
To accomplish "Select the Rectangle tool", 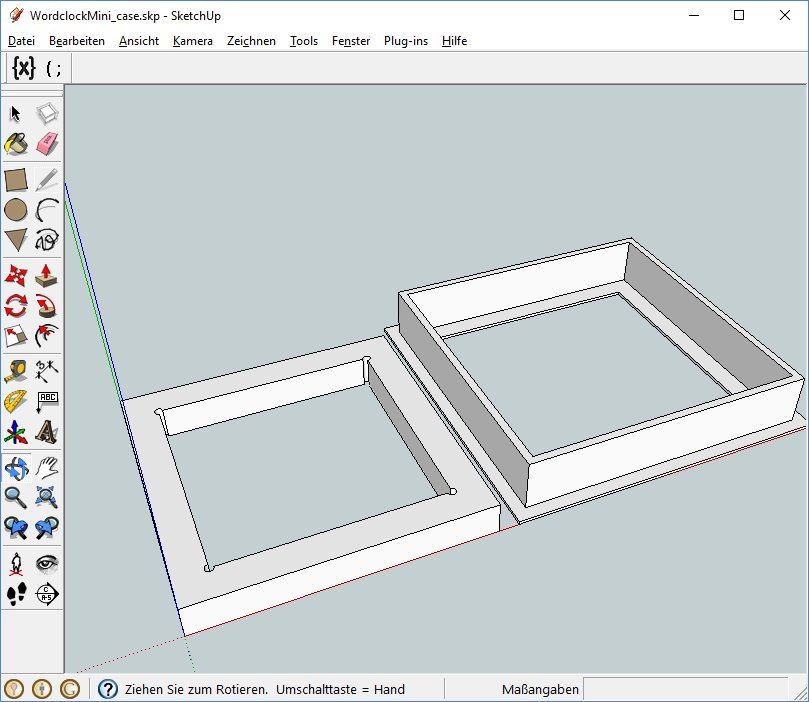I will coord(16,180).
